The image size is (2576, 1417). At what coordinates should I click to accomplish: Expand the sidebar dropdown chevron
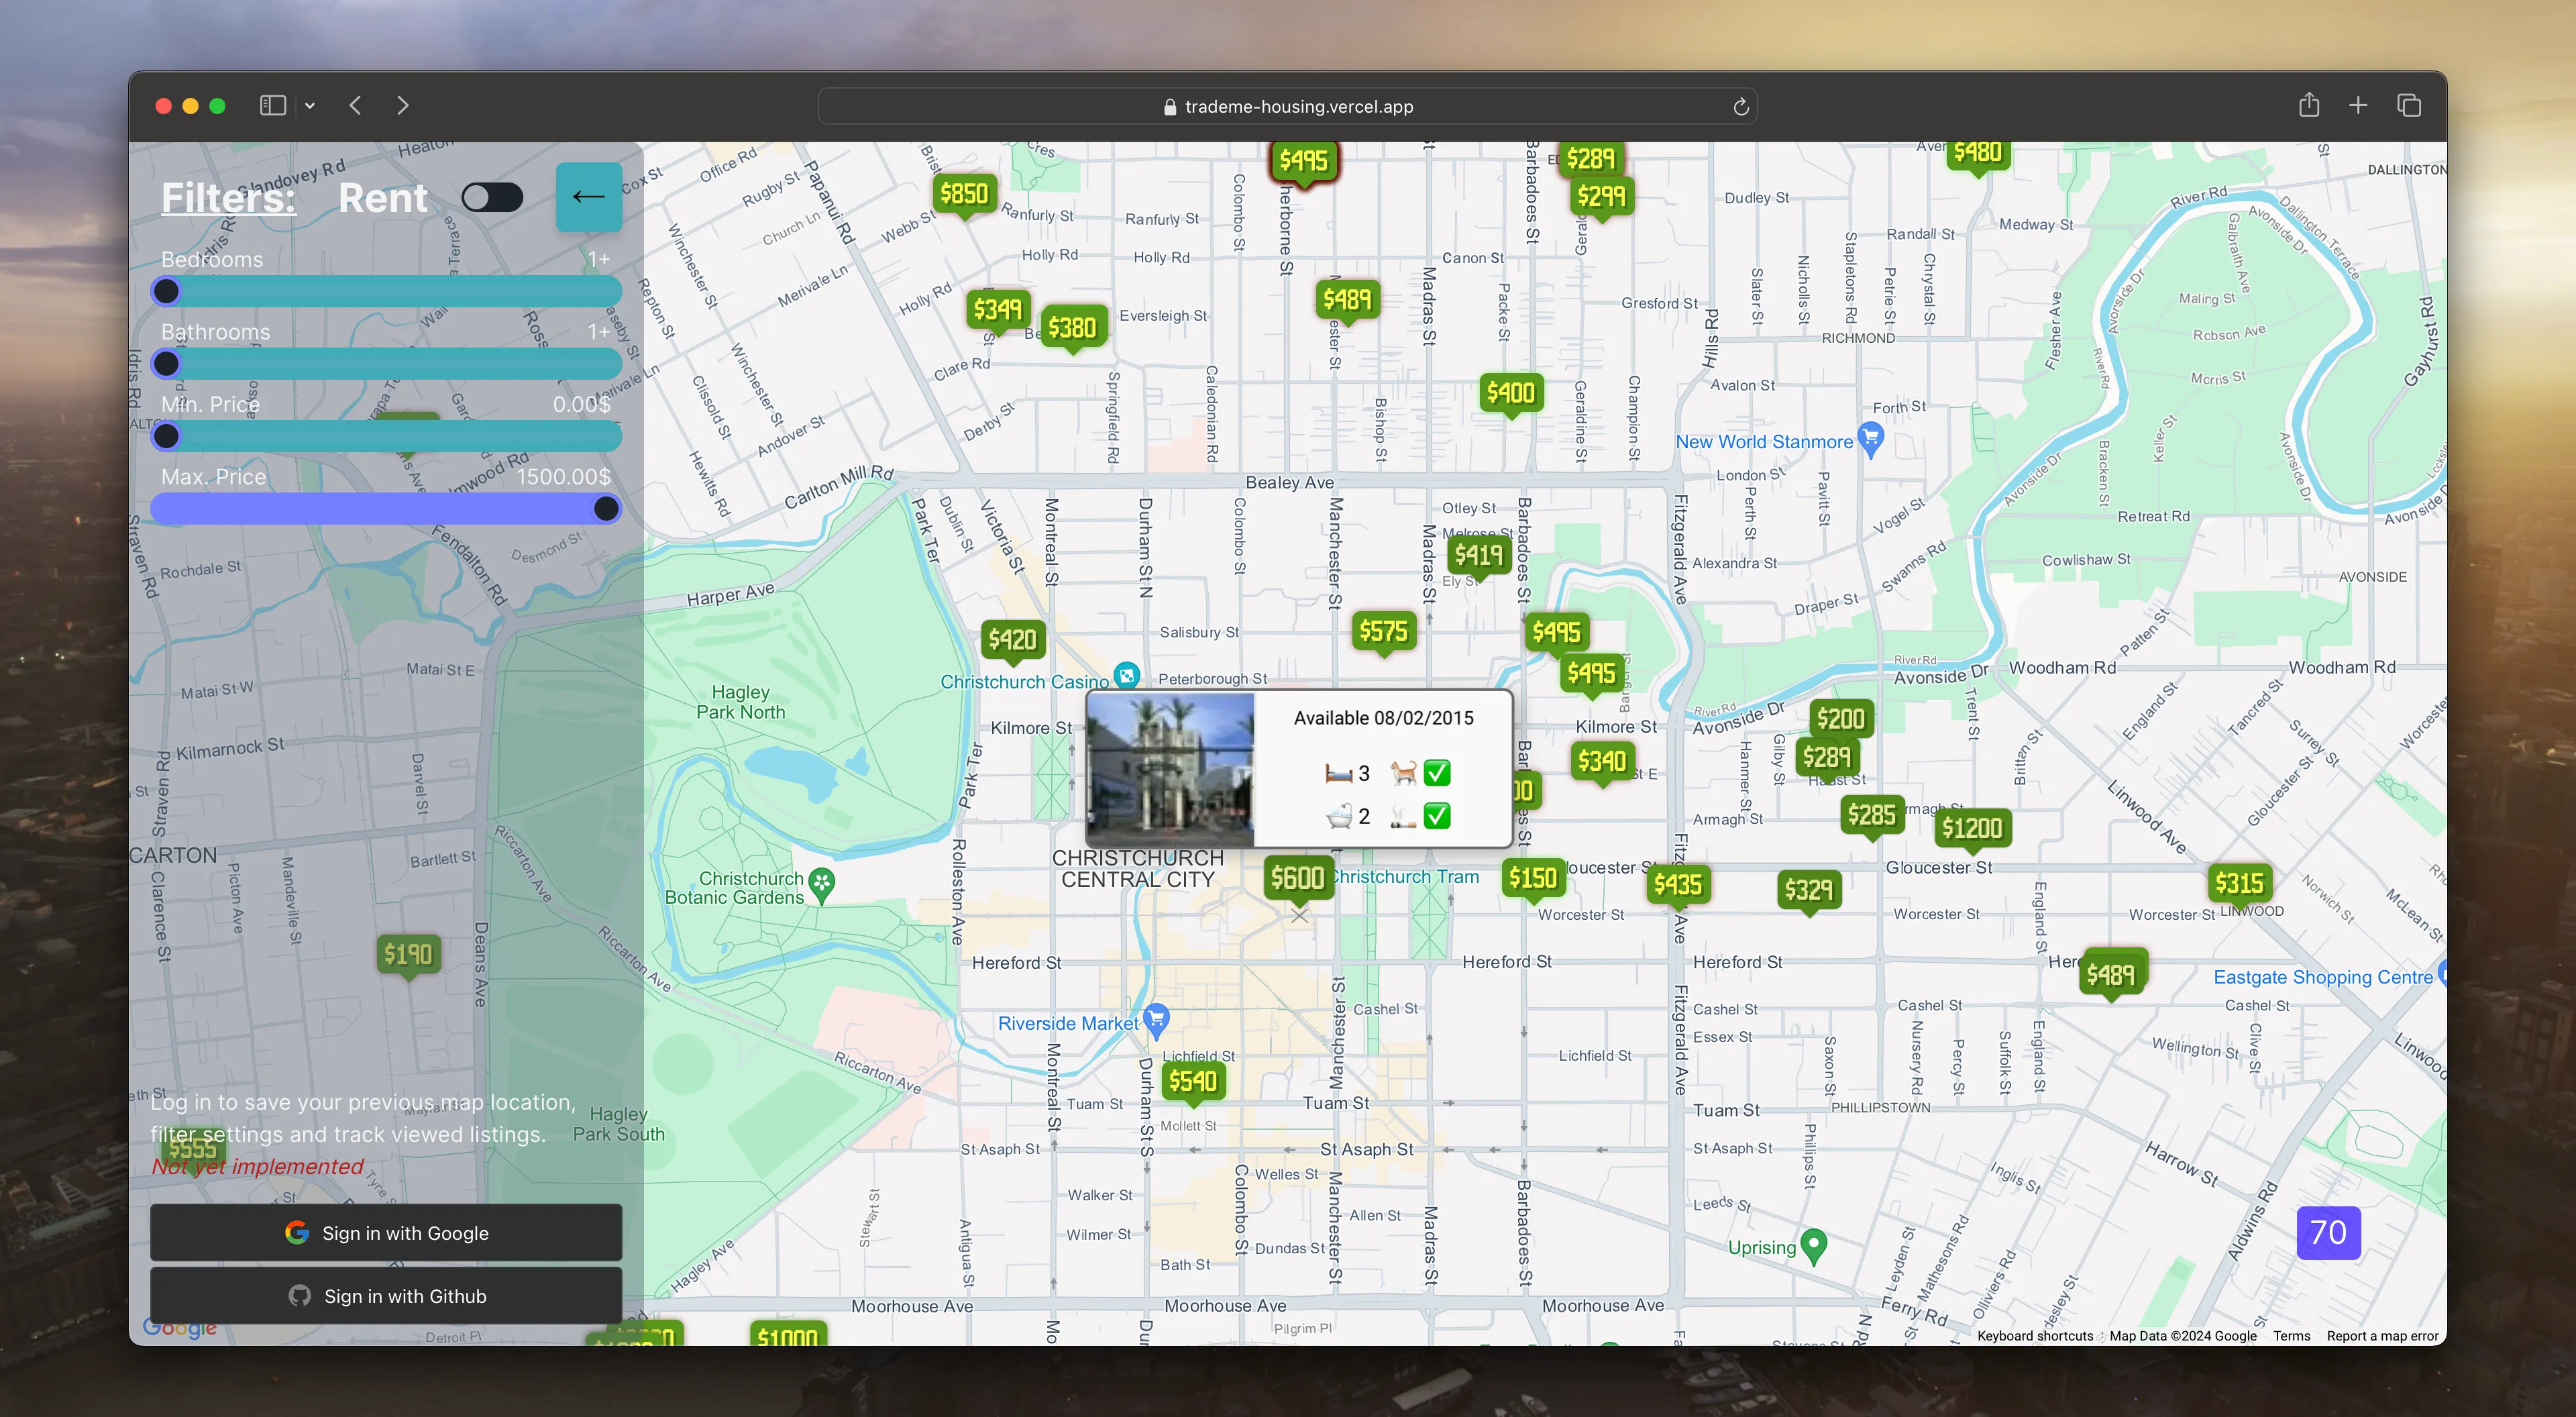(x=310, y=106)
